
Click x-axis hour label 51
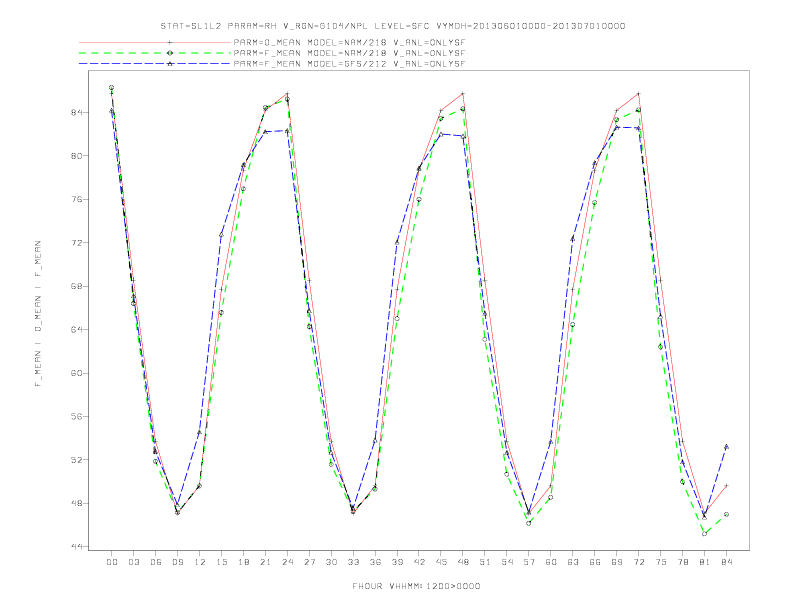(485, 562)
